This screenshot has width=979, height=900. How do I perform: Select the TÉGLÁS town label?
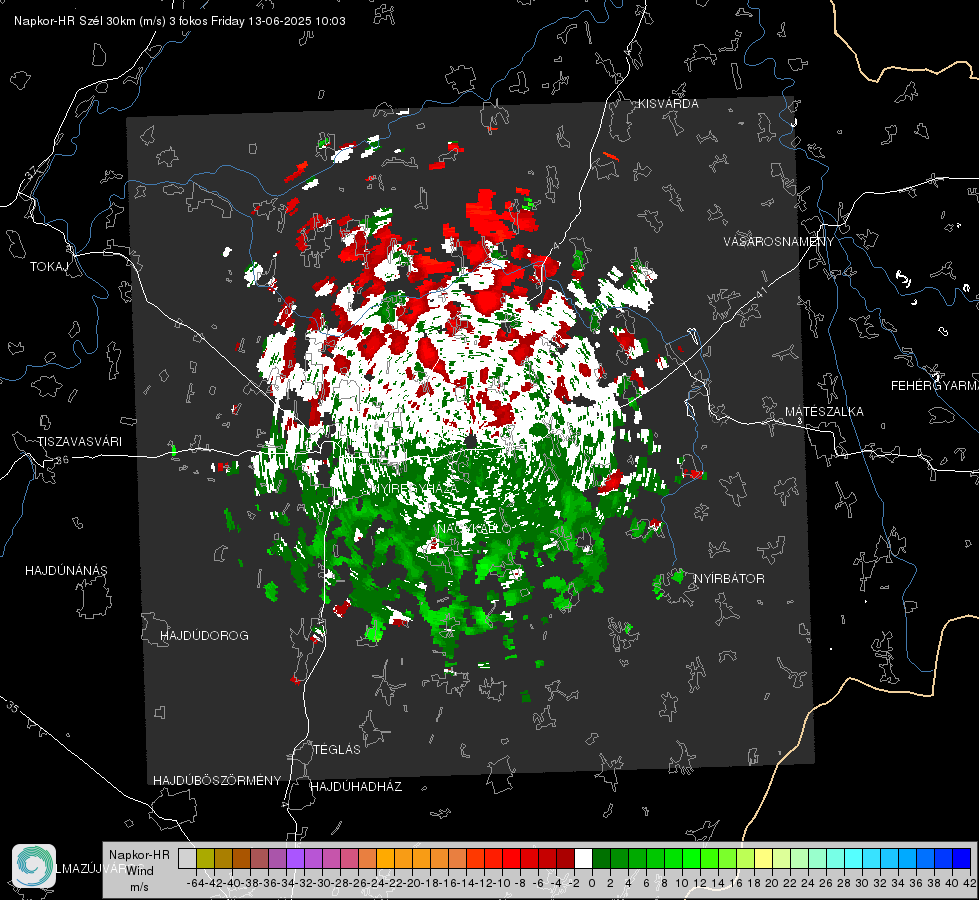(337, 750)
